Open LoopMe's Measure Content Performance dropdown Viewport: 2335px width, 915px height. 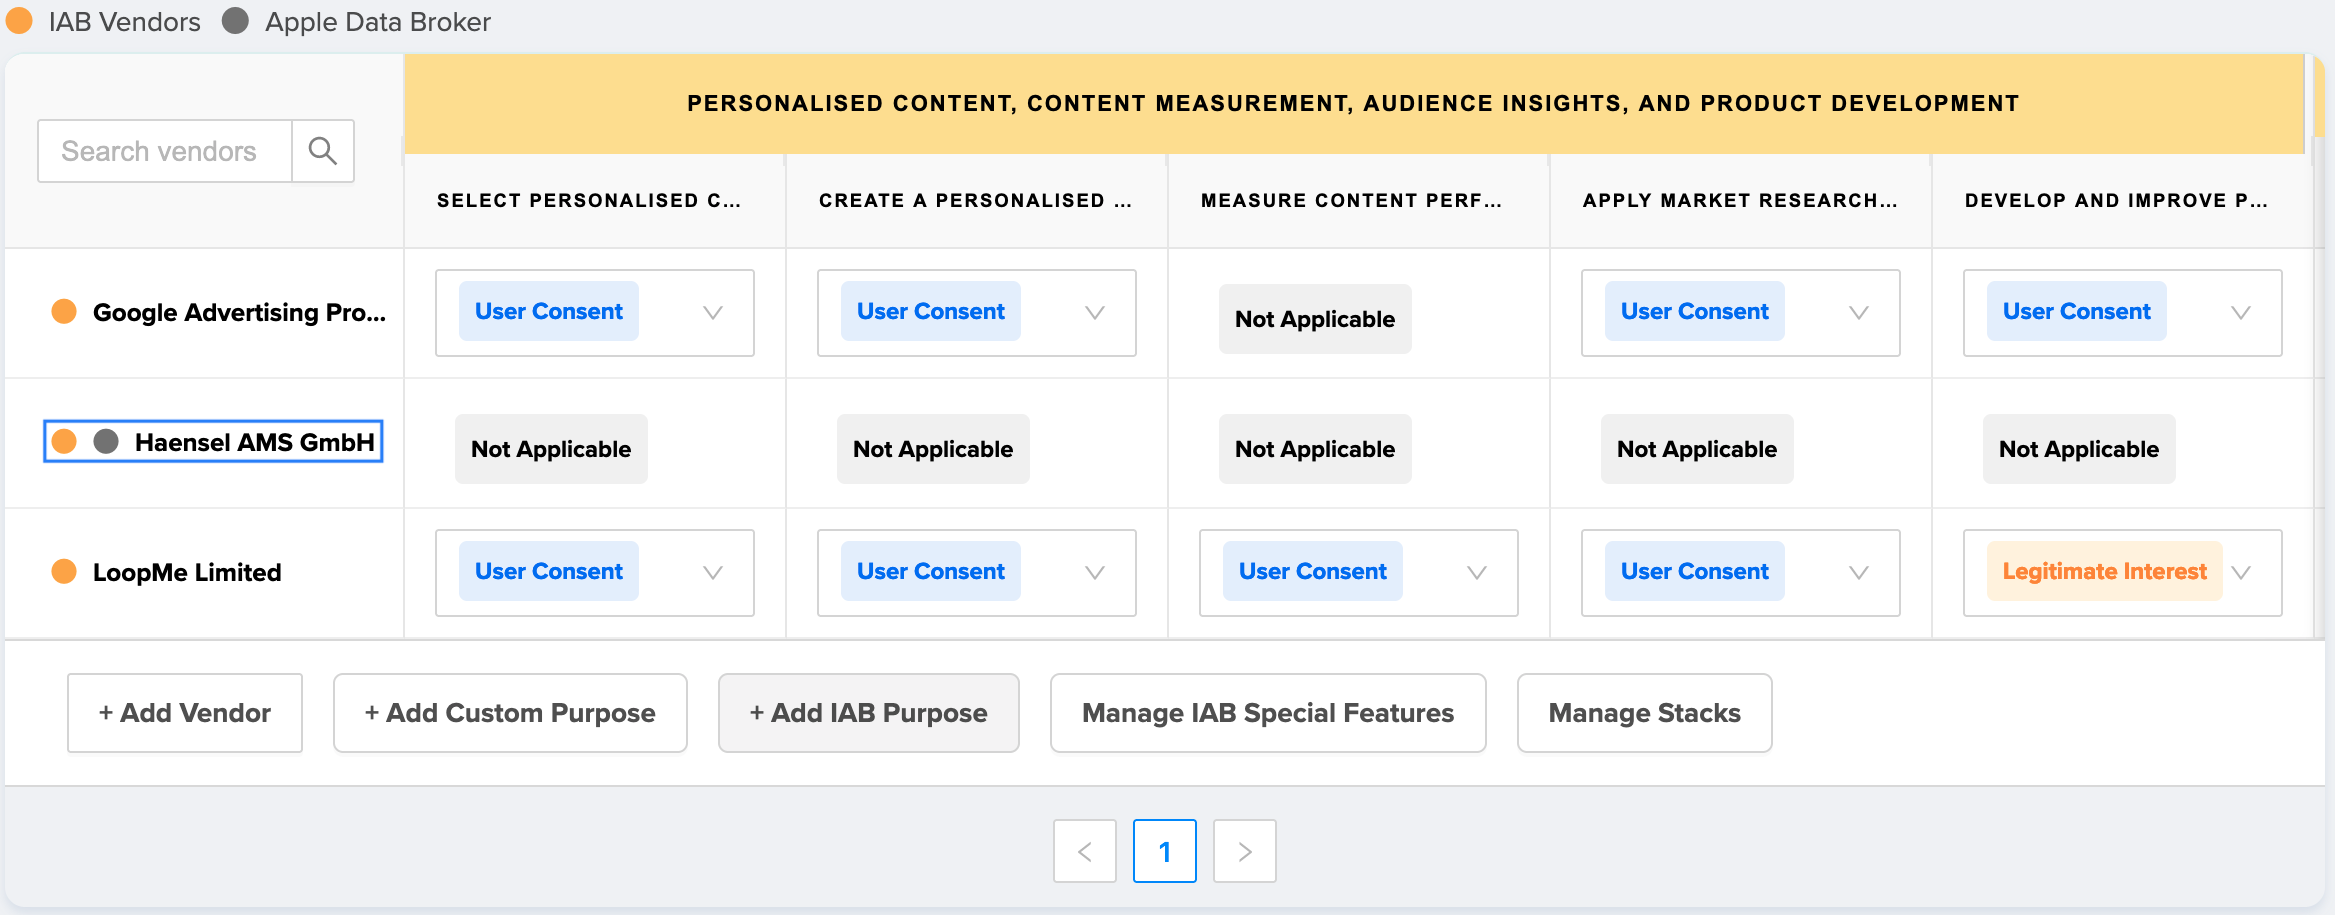click(1359, 573)
